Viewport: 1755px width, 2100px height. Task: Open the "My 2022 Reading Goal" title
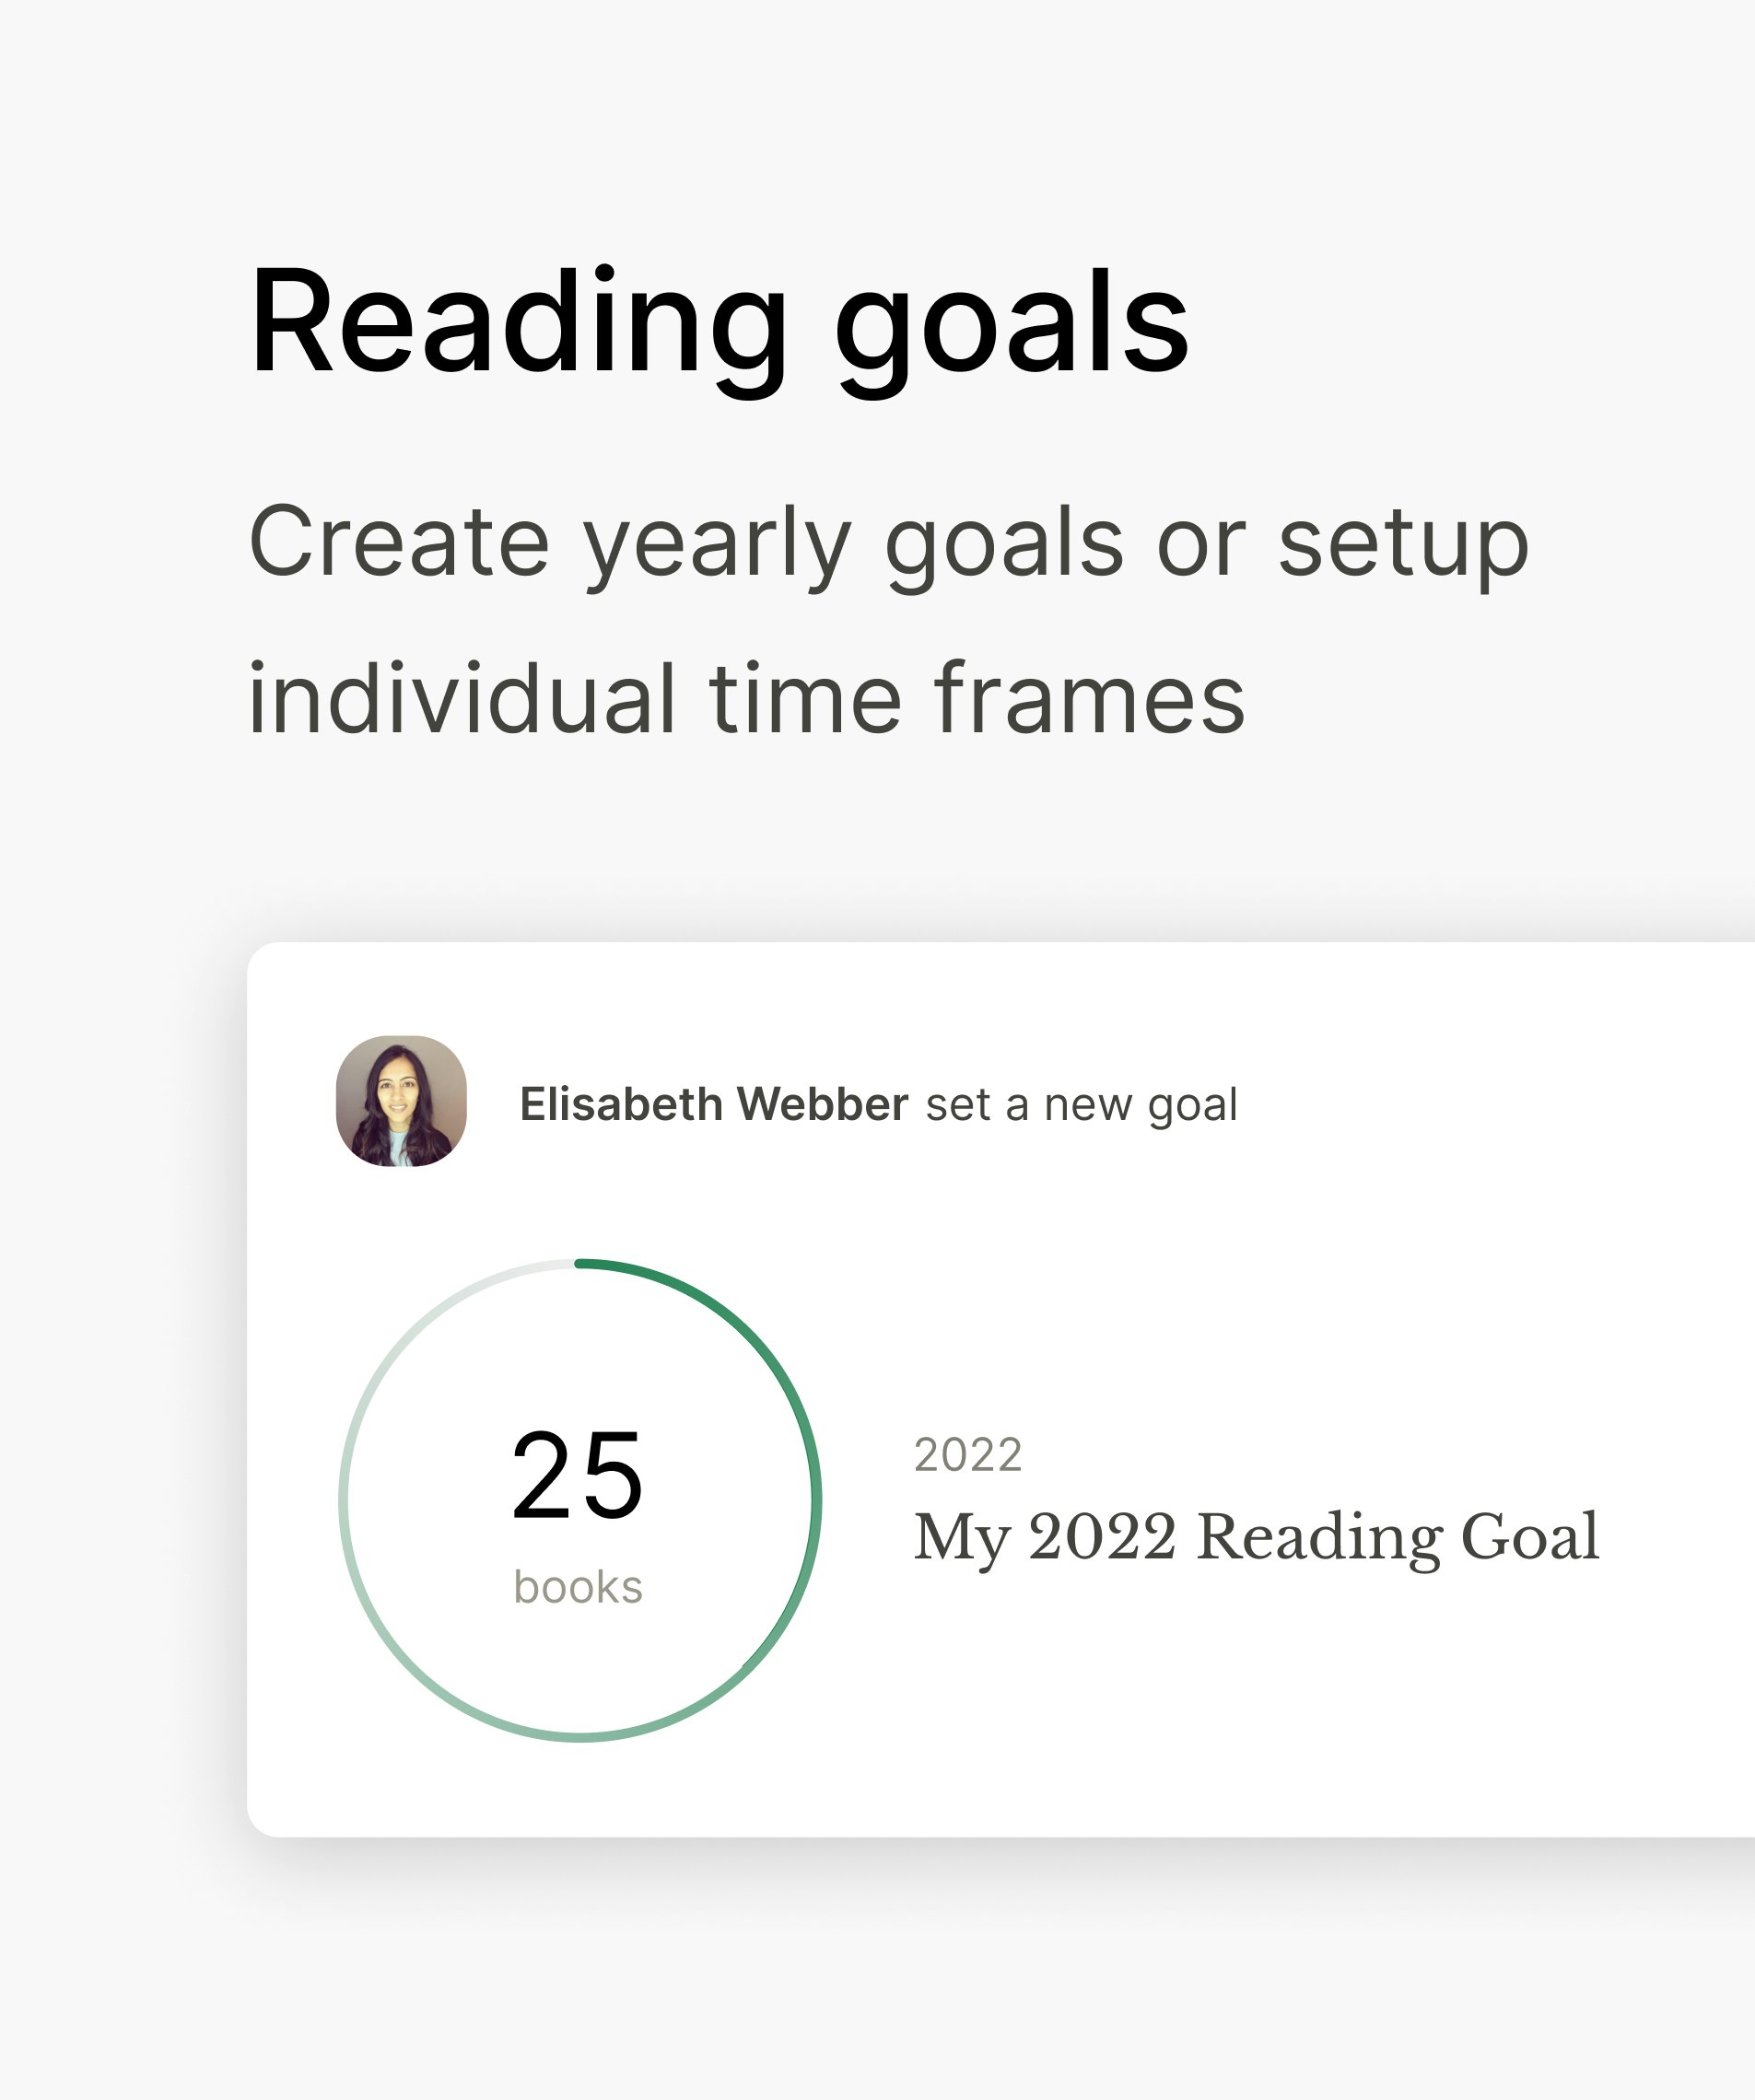pyautogui.click(x=1256, y=1537)
